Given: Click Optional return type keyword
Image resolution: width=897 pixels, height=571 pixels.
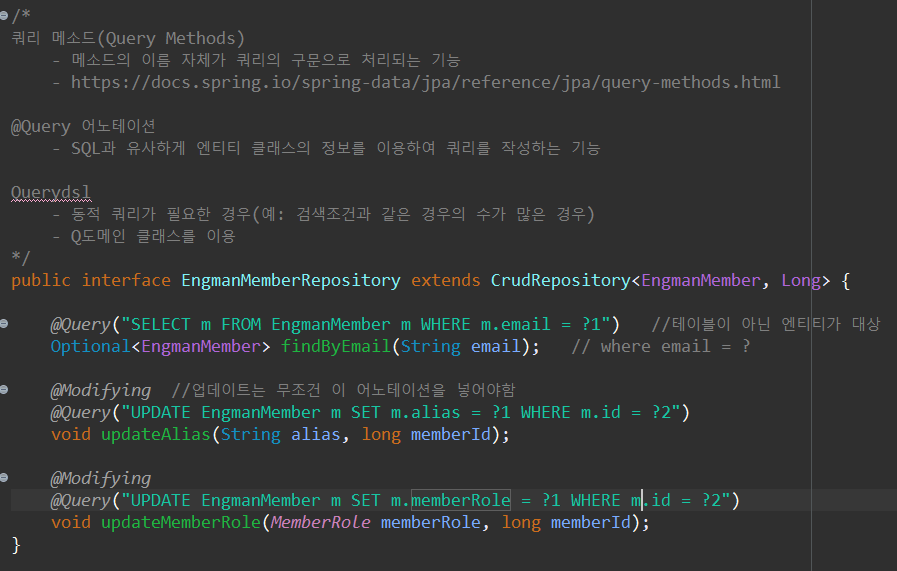Looking at the screenshot, I should coord(91,346).
